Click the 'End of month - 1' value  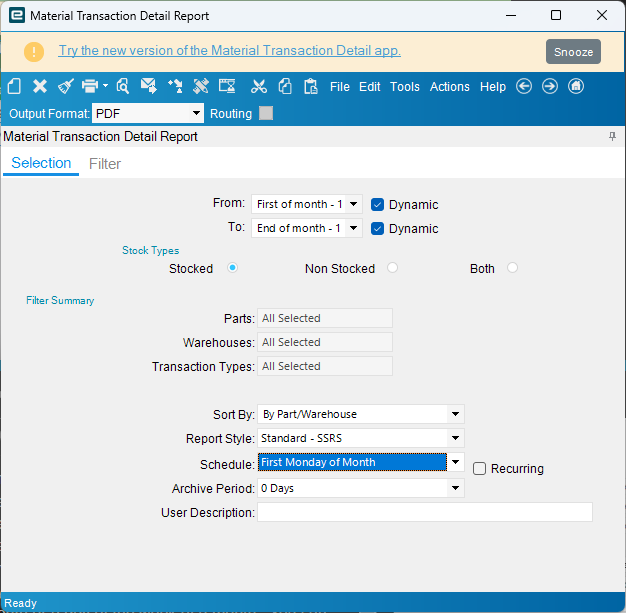[299, 228]
